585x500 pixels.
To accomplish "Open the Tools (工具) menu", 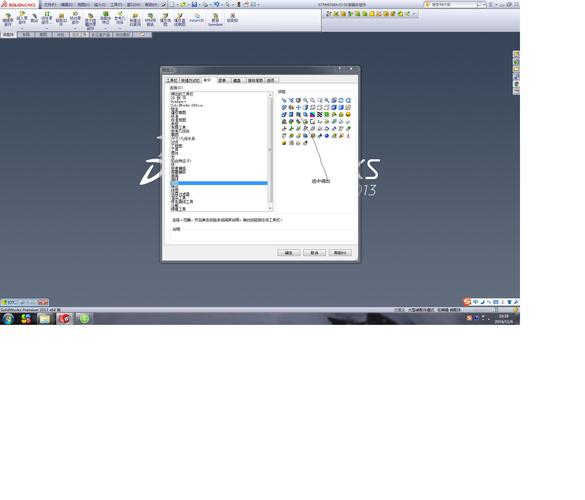I will click(x=116, y=4).
